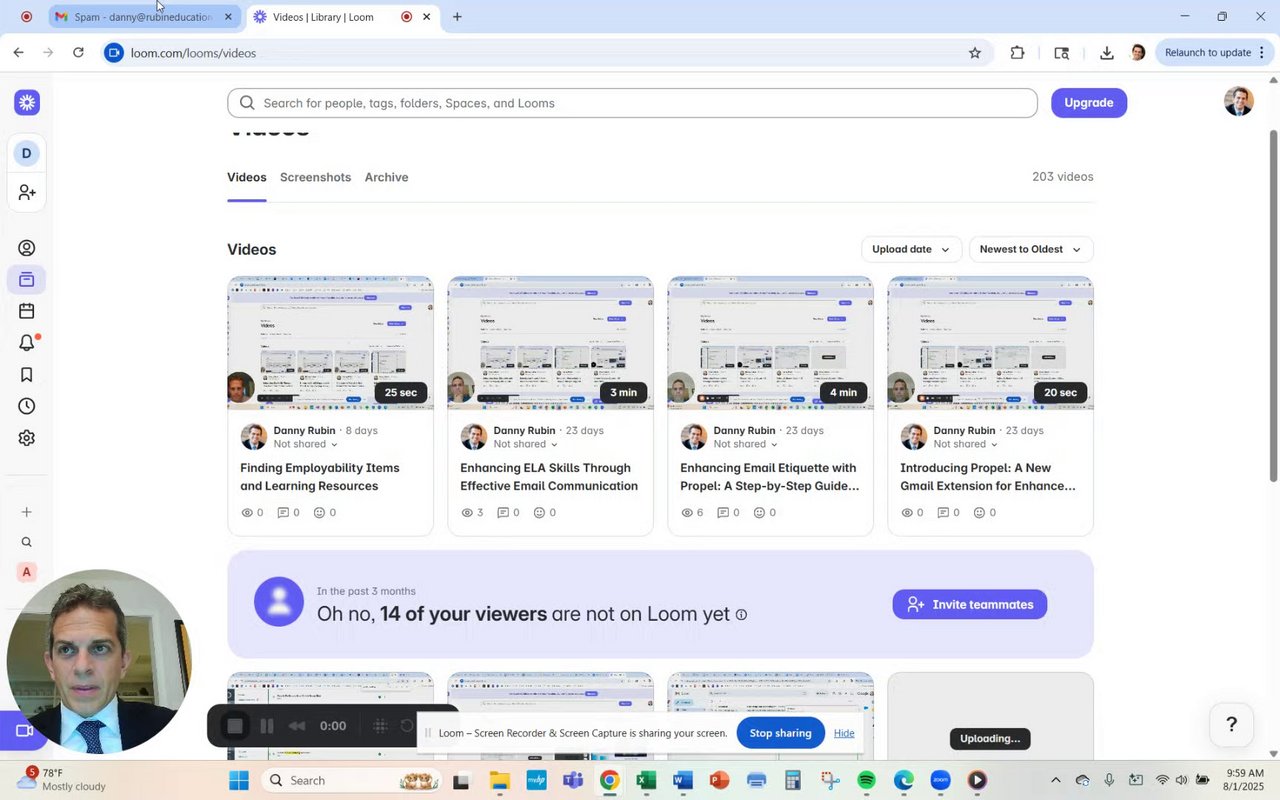The image size is (1280, 800).
Task: Expand 'Not shared' on Enhancing Email Etiquette video
Action: click(x=746, y=444)
